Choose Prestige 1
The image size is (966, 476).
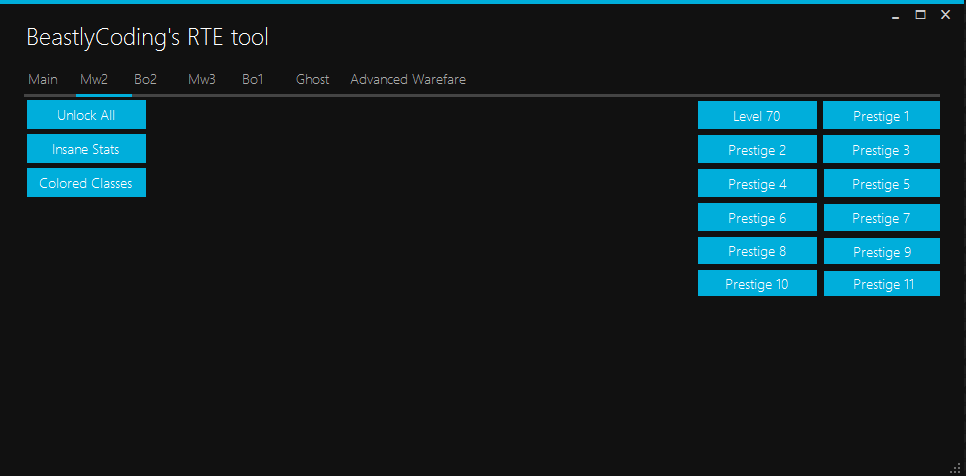point(881,116)
